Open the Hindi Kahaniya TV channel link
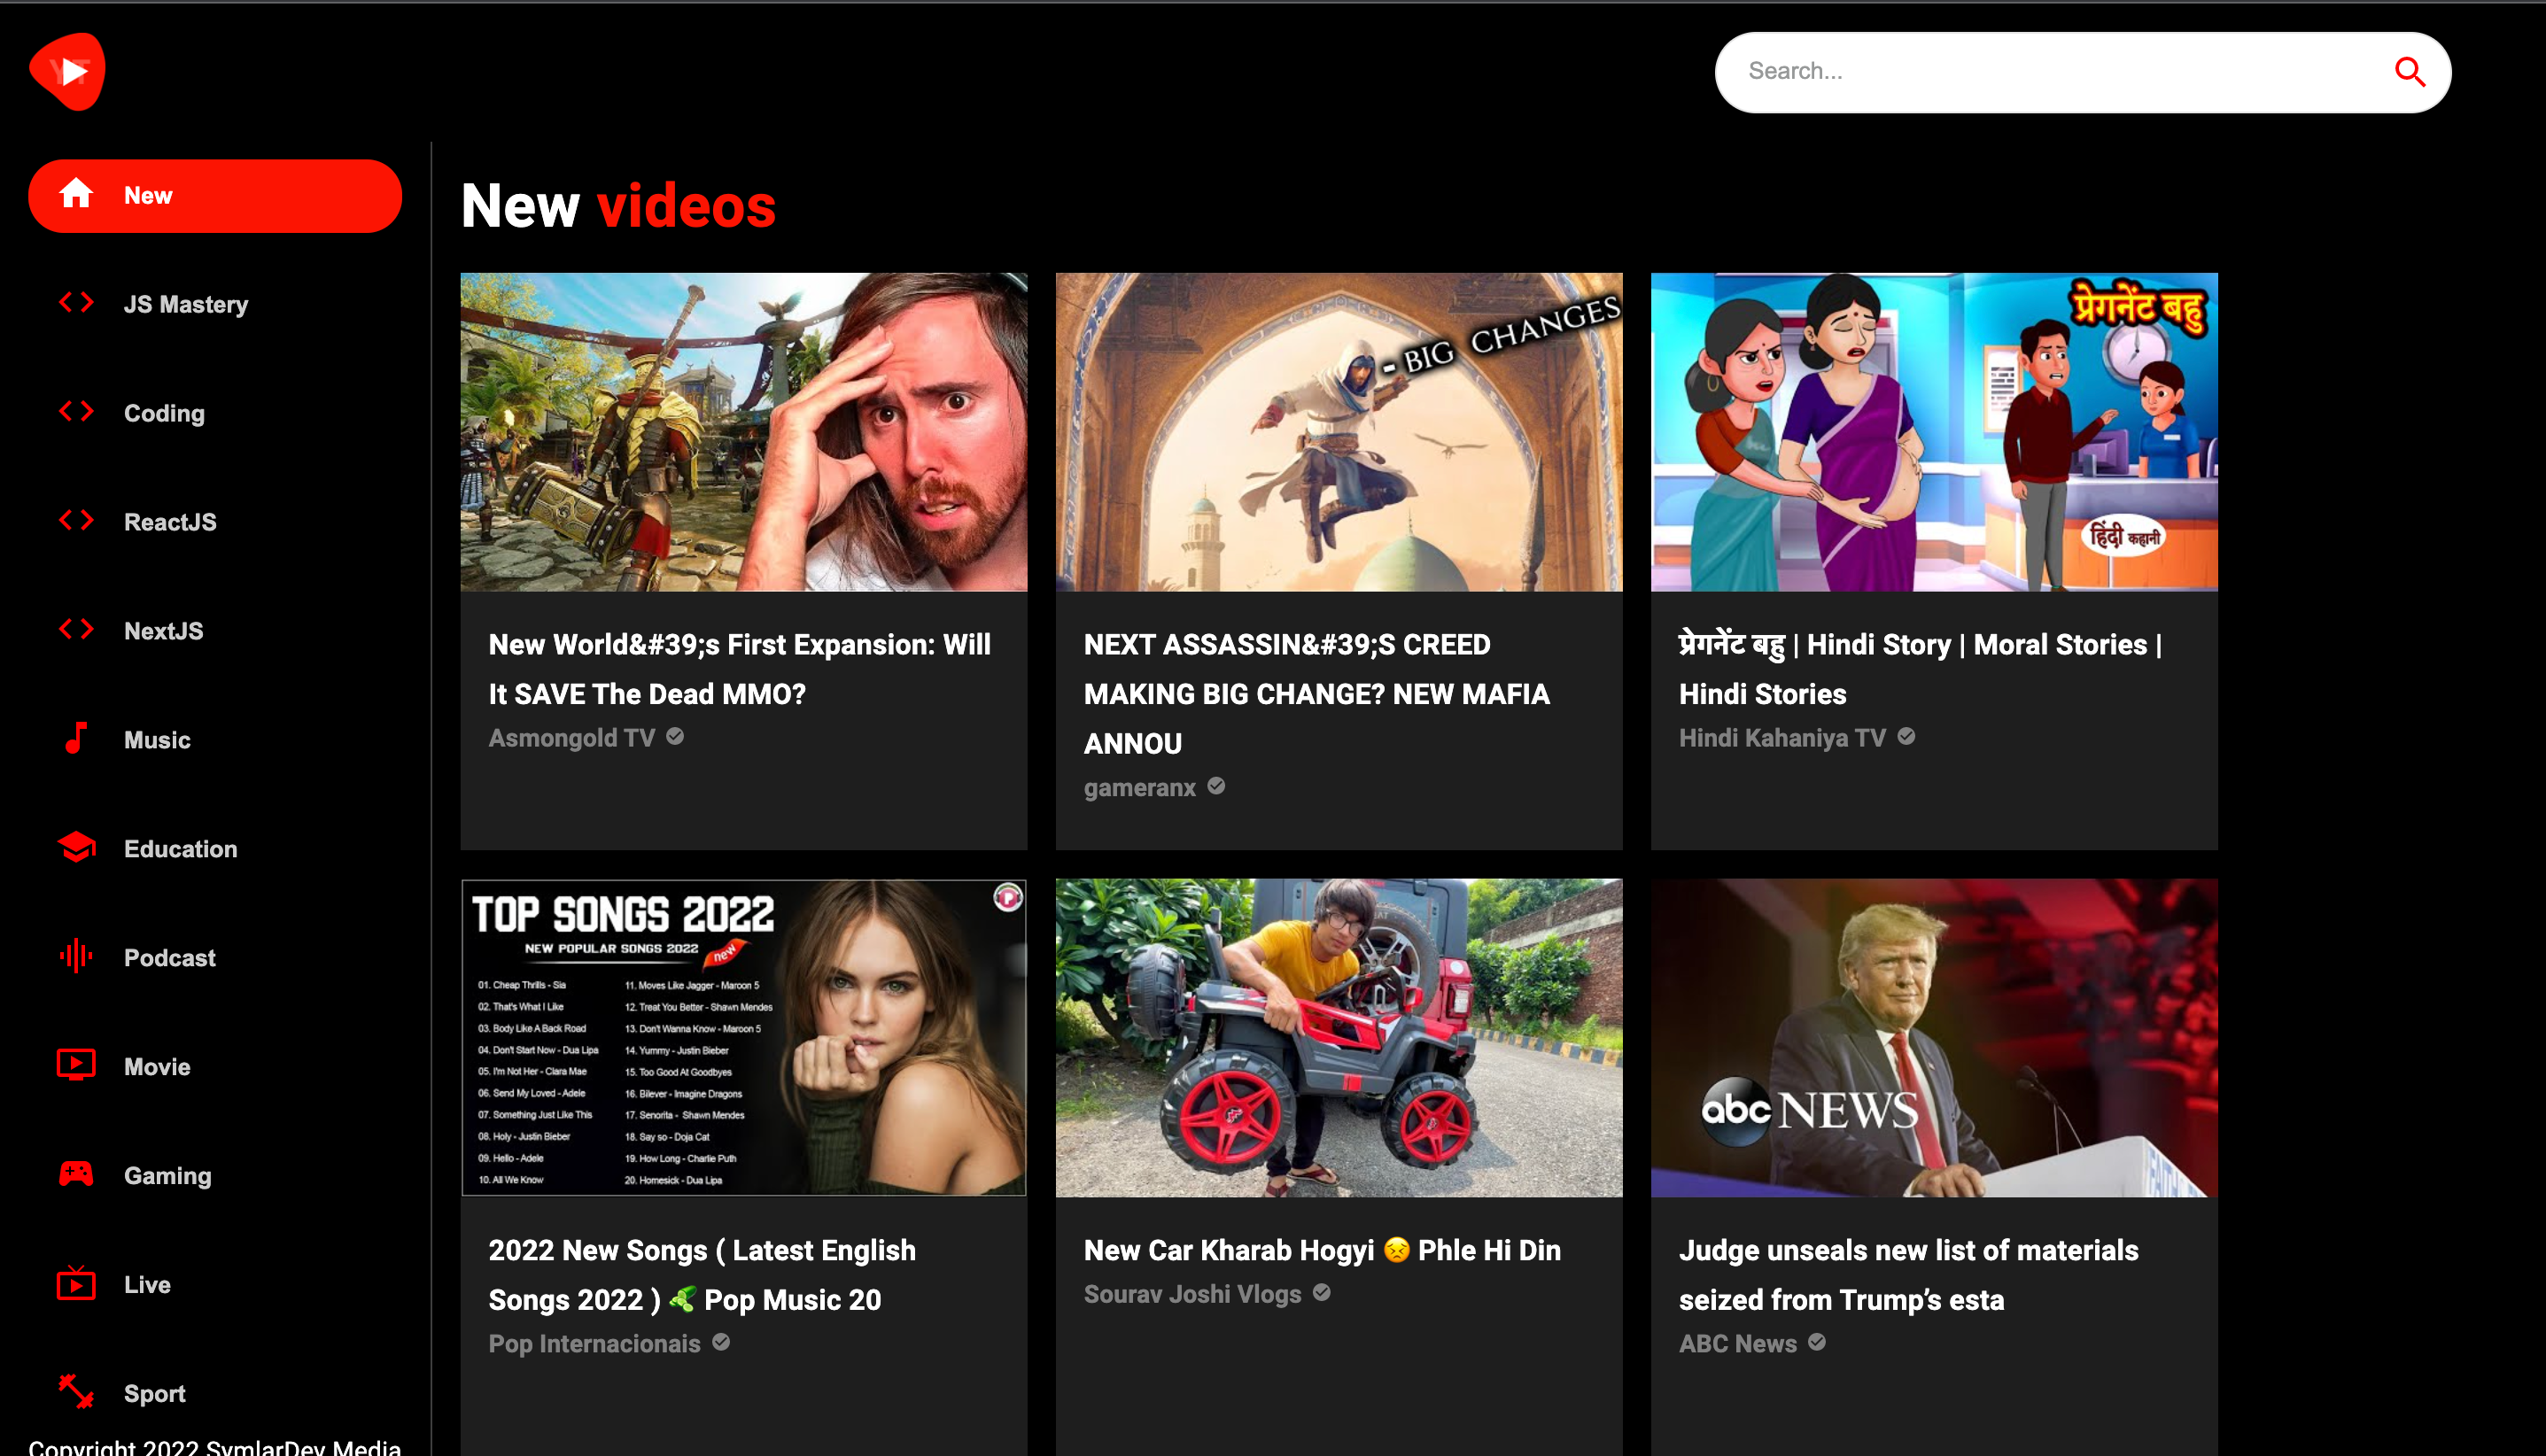Screen dimensions: 2546x1456 pyautogui.click(x=1782, y=738)
